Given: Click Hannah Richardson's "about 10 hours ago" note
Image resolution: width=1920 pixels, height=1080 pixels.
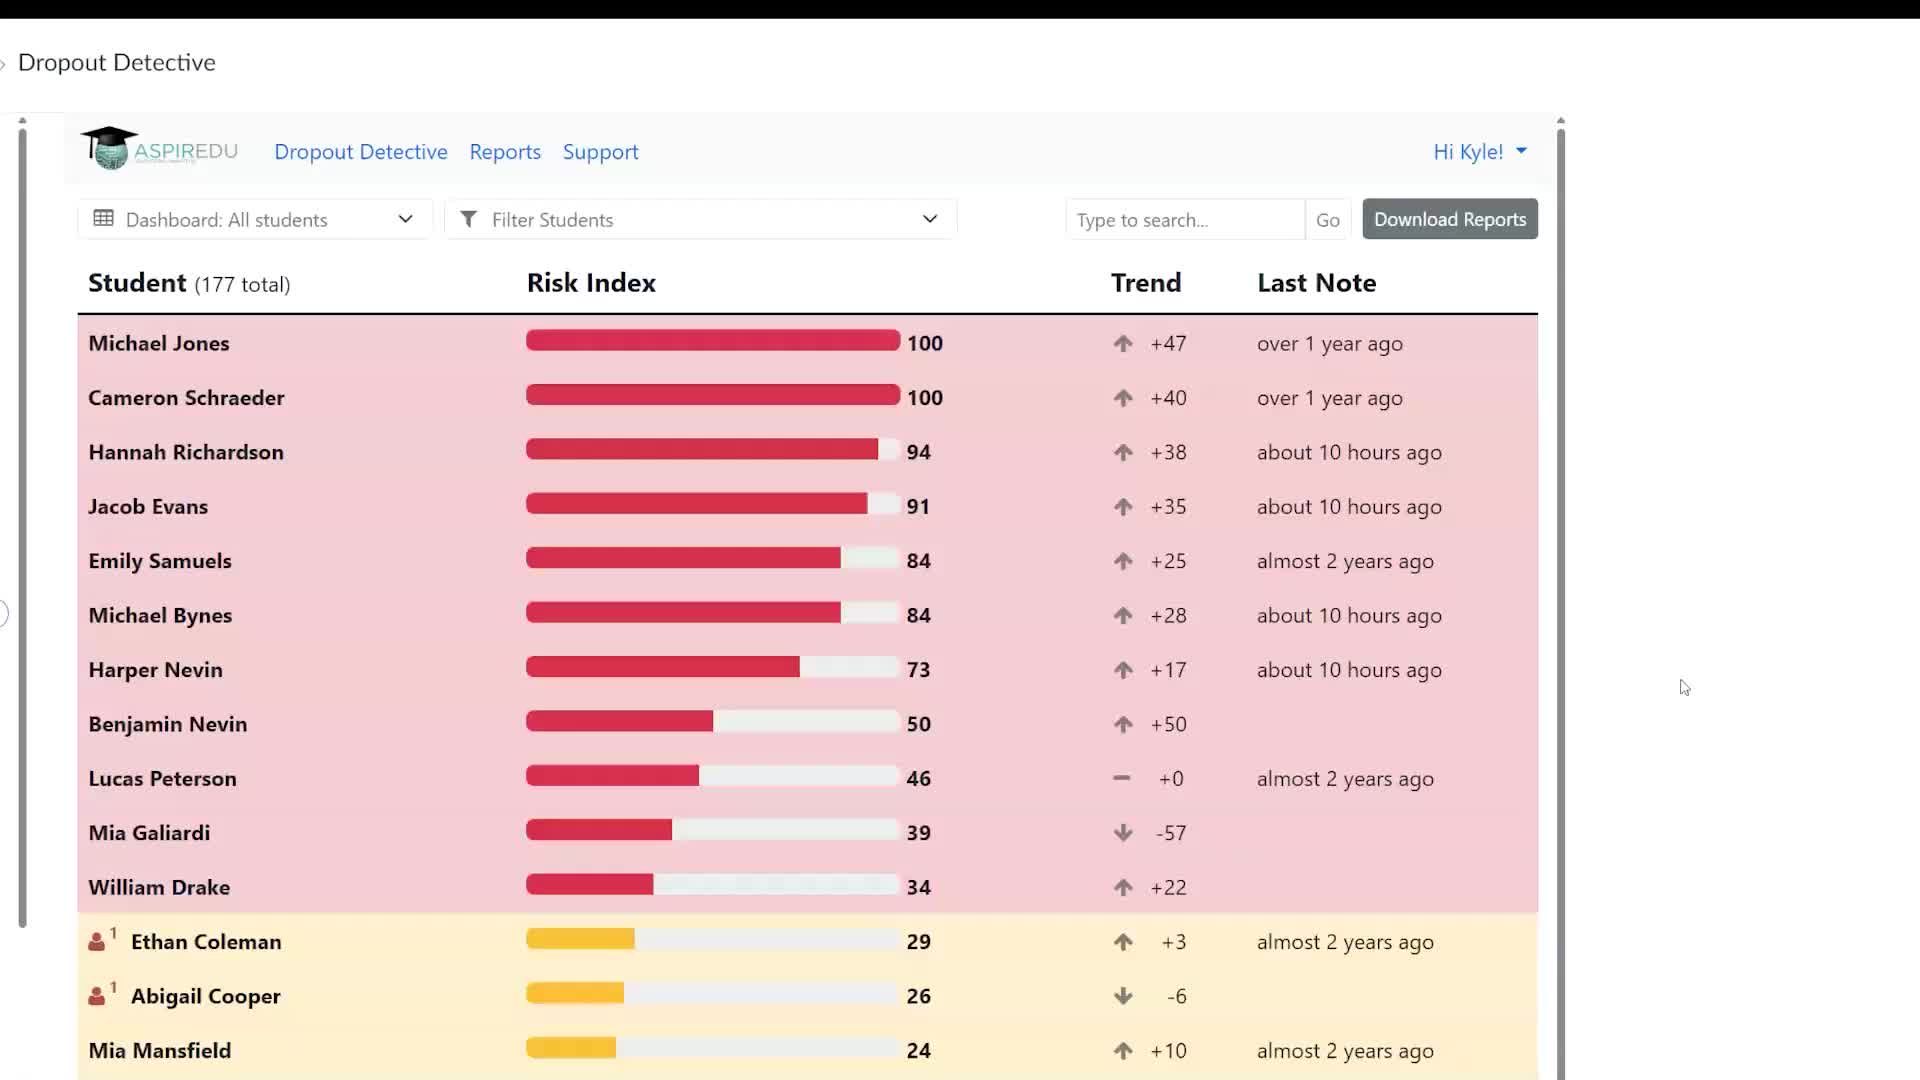Looking at the screenshot, I should [x=1349, y=453].
